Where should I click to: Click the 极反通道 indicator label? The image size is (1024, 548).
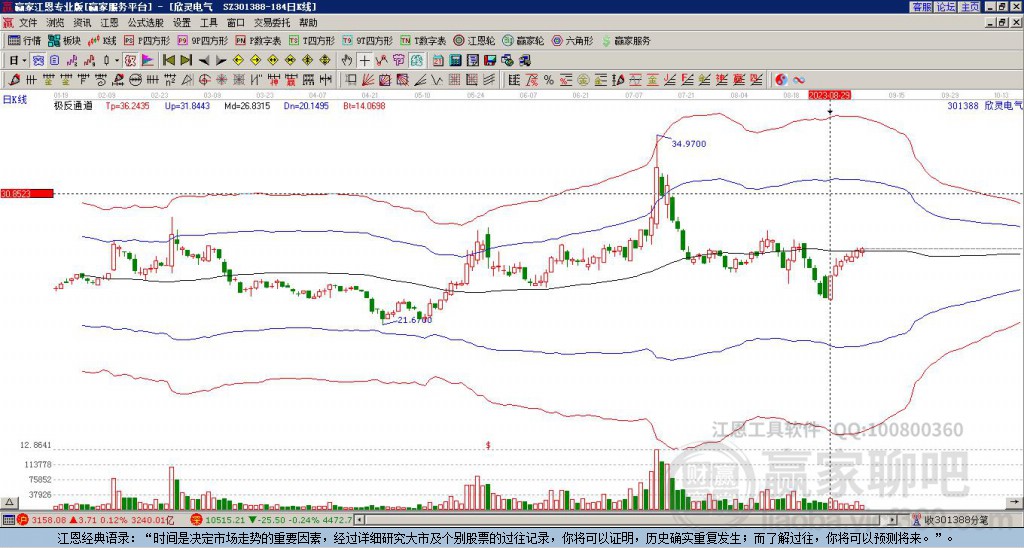point(73,105)
